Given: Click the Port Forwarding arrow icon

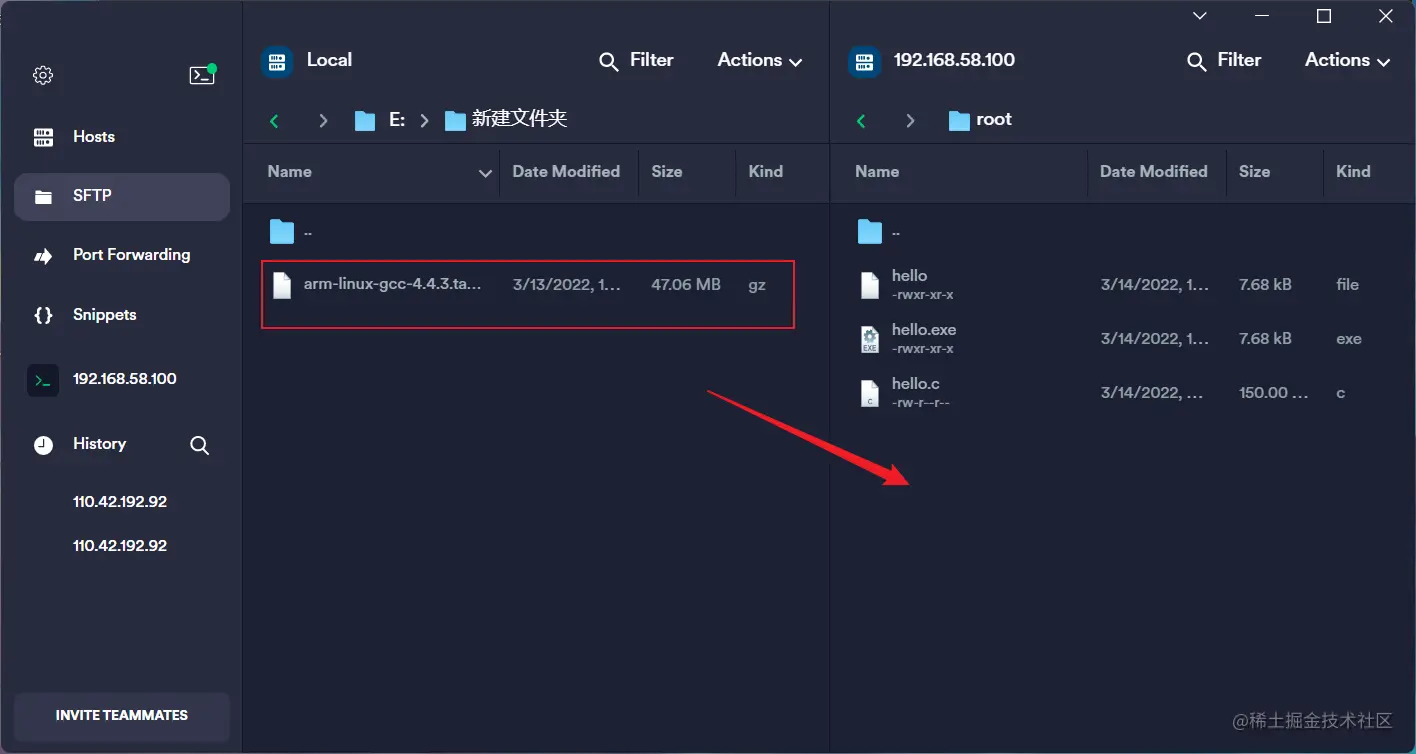Looking at the screenshot, I should pos(43,256).
